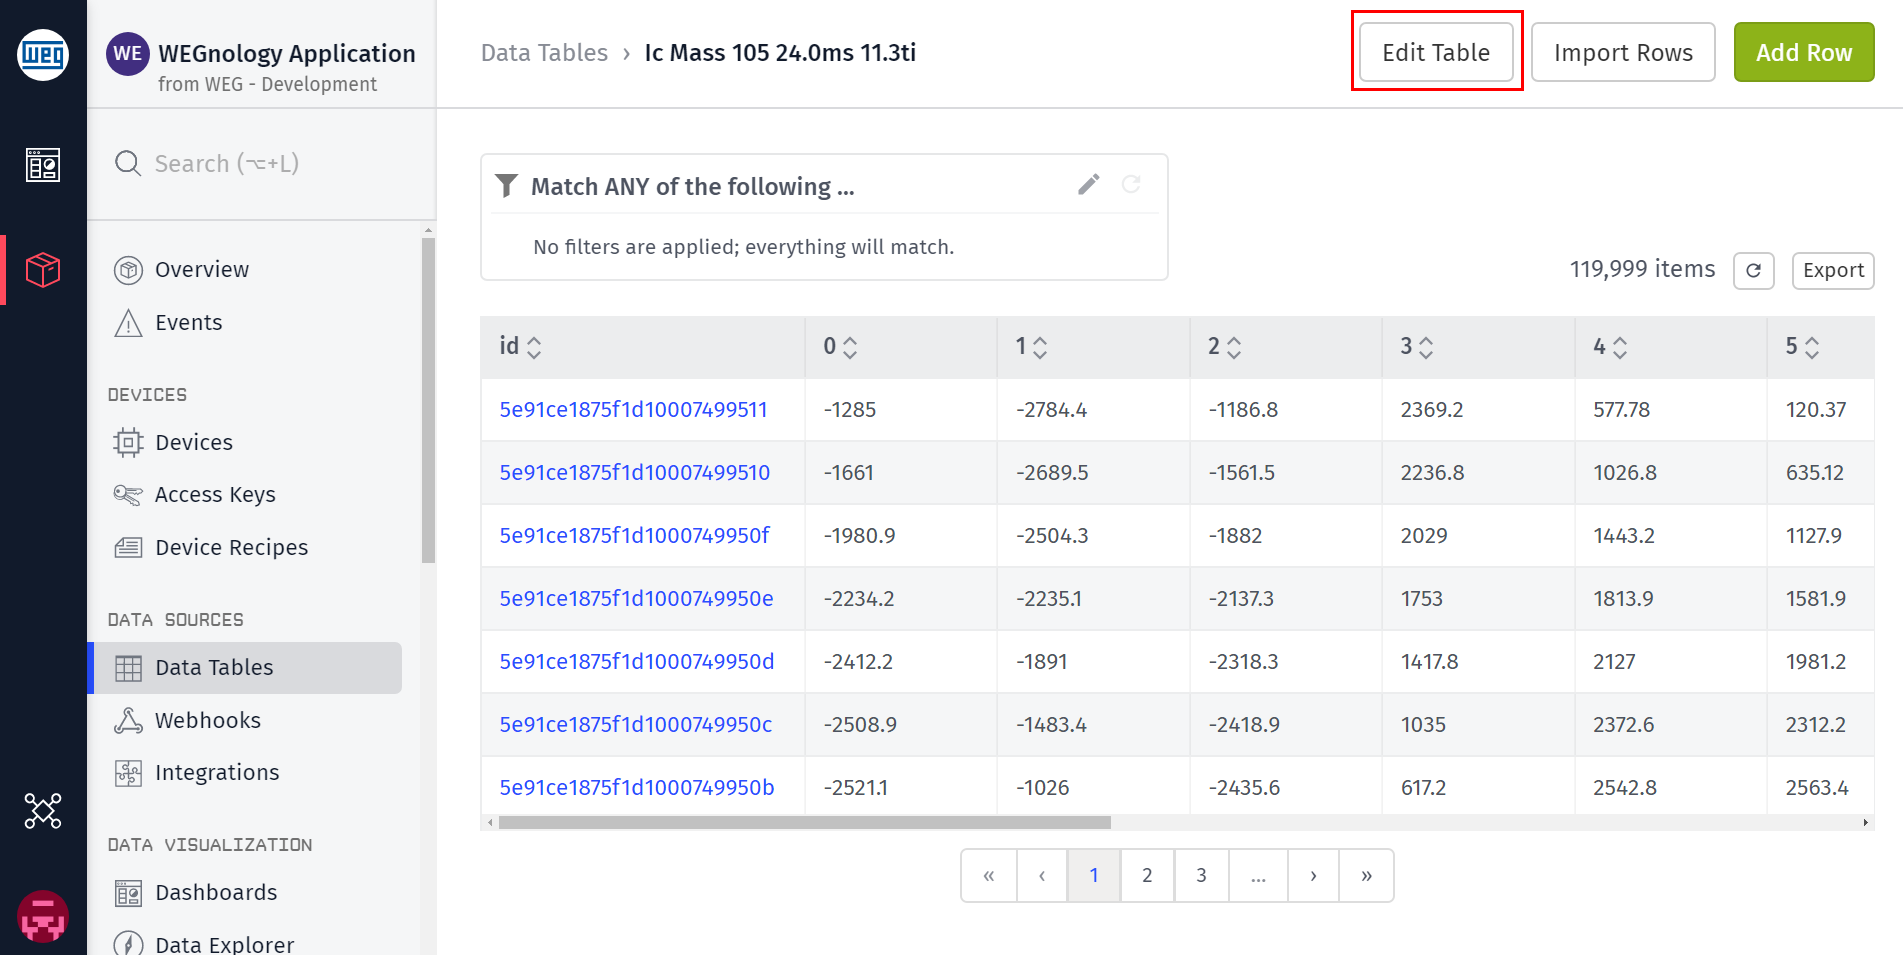Sort by column 1
The image size is (1903, 955).
[1040, 347]
